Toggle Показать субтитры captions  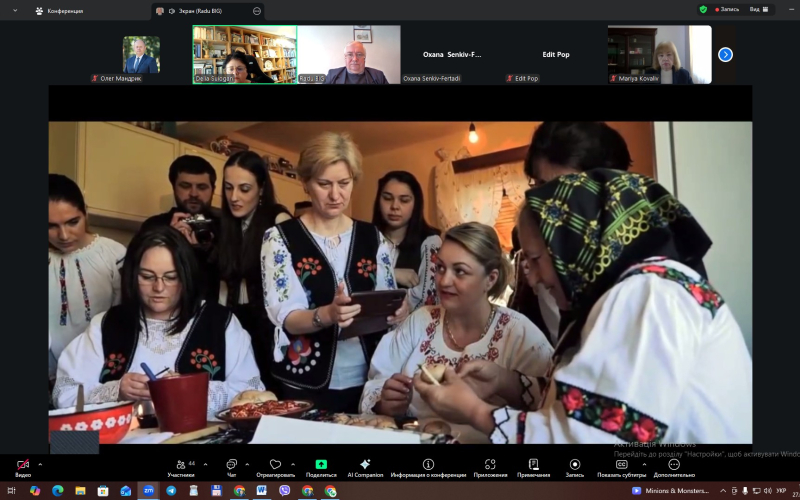621,467
